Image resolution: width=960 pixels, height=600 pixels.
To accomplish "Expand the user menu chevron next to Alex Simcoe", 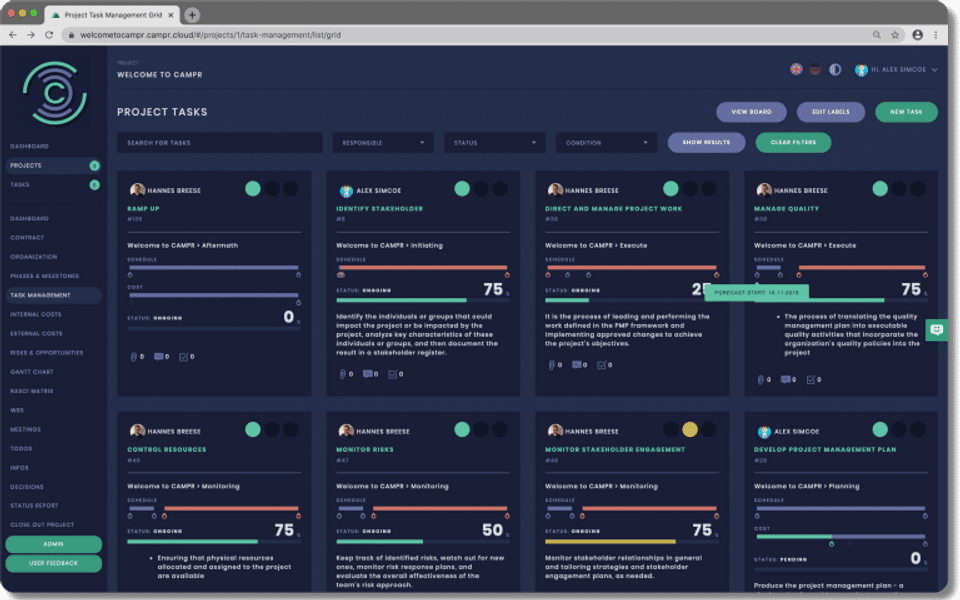I will click(x=935, y=70).
